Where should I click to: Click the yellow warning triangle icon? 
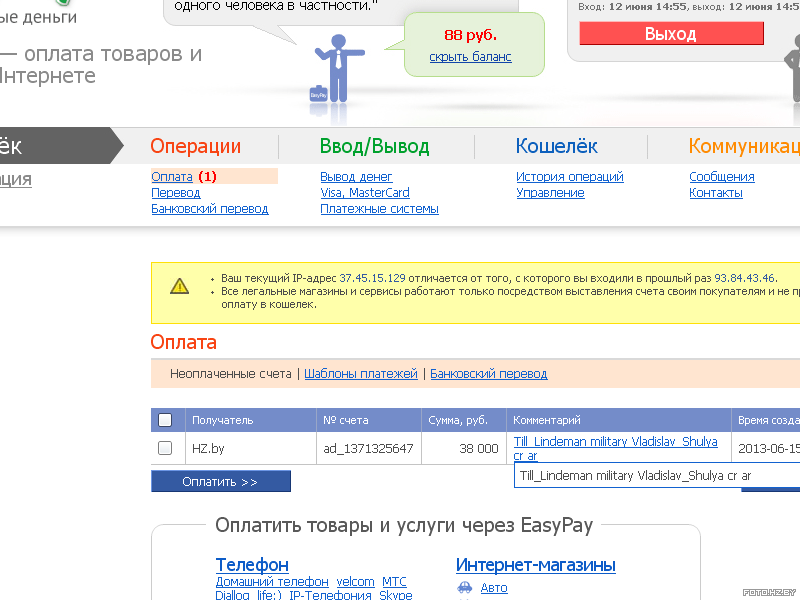point(179,286)
